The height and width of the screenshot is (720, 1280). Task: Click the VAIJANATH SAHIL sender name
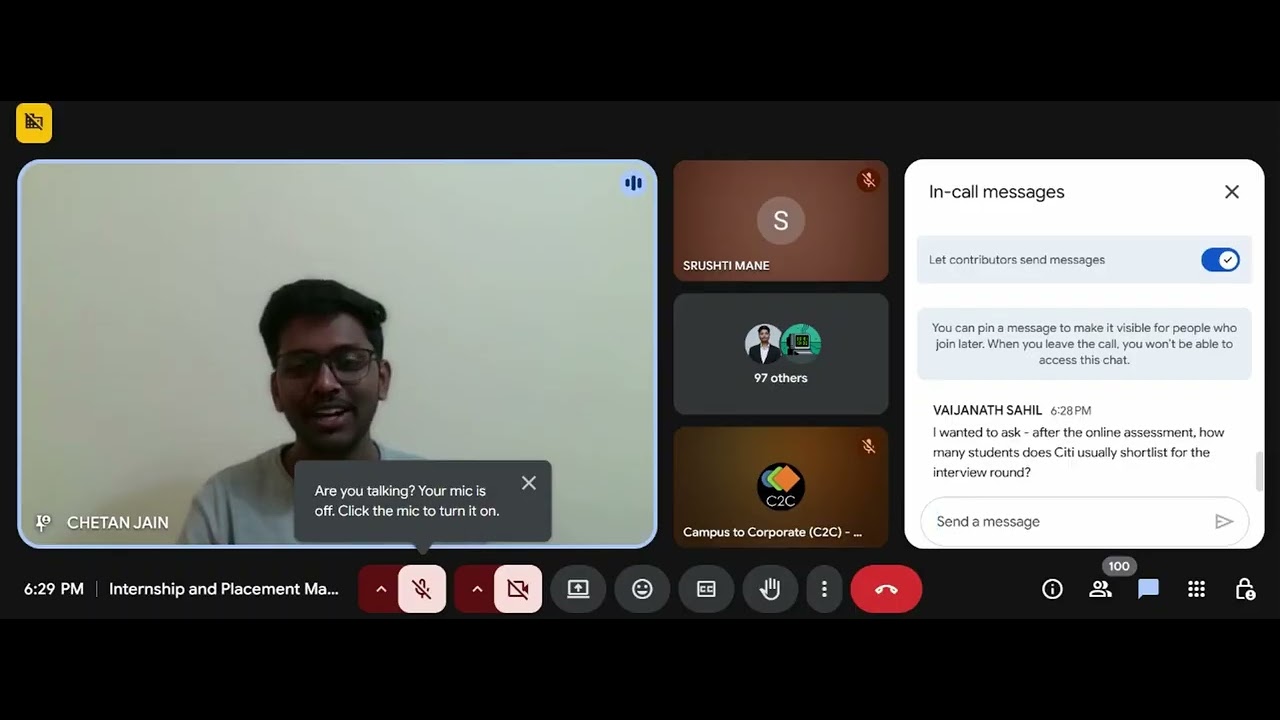pyautogui.click(x=987, y=411)
